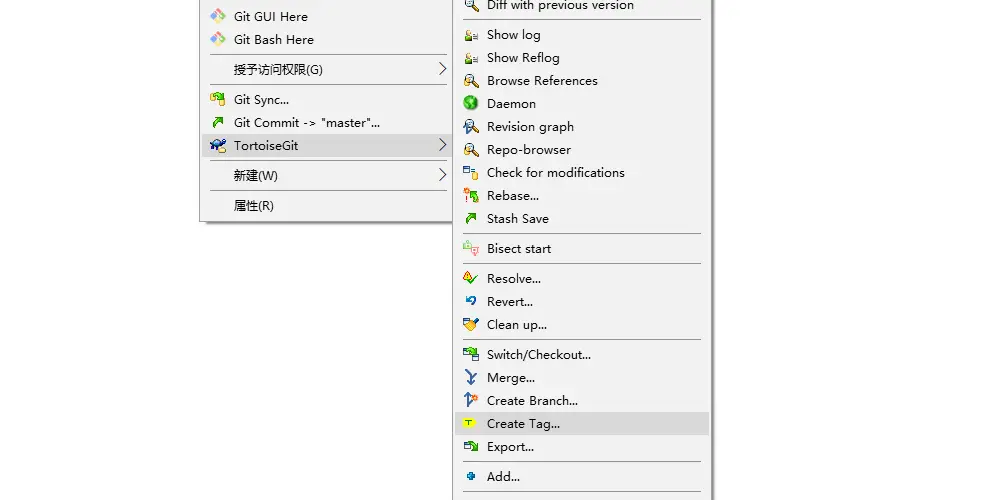Click the Git GUI Here icon
The image size is (1000, 500).
(x=218, y=16)
